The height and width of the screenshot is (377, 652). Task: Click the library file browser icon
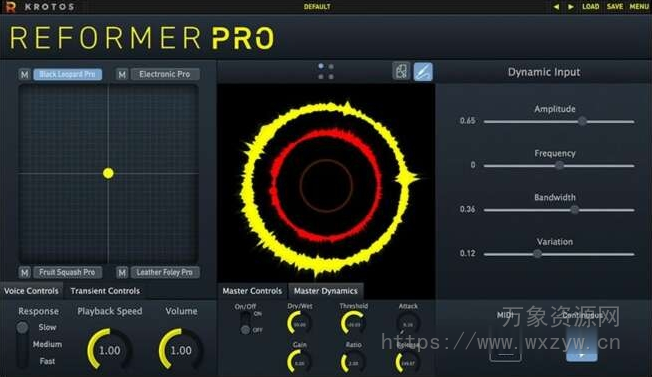pyautogui.click(x=401, y=71)
